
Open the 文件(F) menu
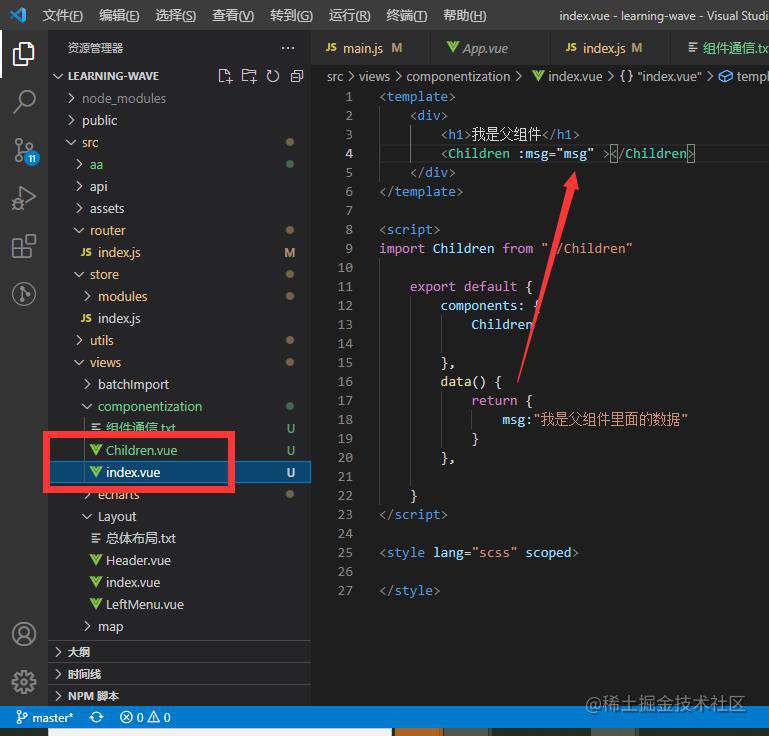pos(63,16)
